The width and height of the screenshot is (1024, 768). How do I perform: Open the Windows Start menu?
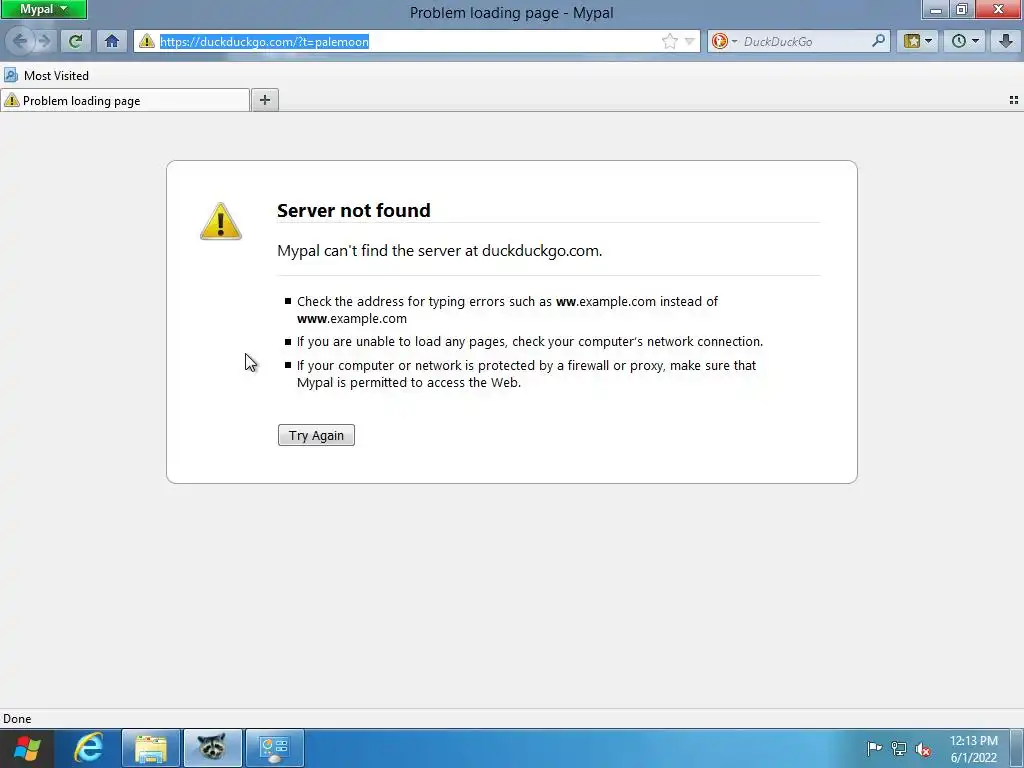pyautogui.click(x=27, y=748)
